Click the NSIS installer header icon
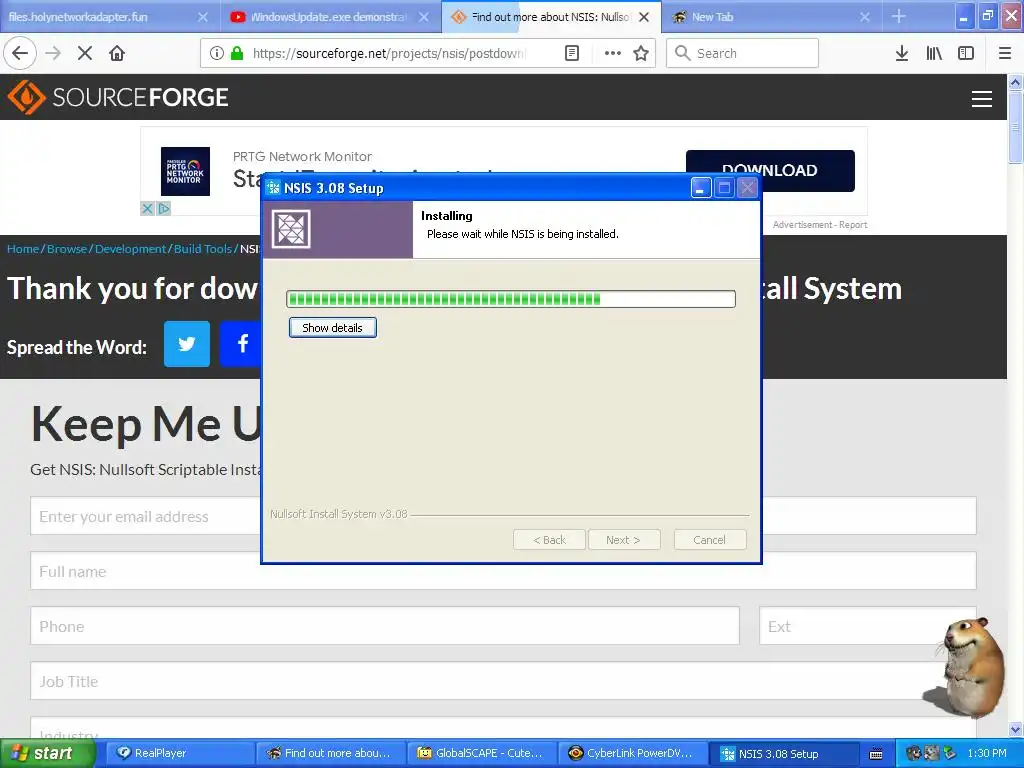Screen dimensions: 1024x768 tap(291, 229)
